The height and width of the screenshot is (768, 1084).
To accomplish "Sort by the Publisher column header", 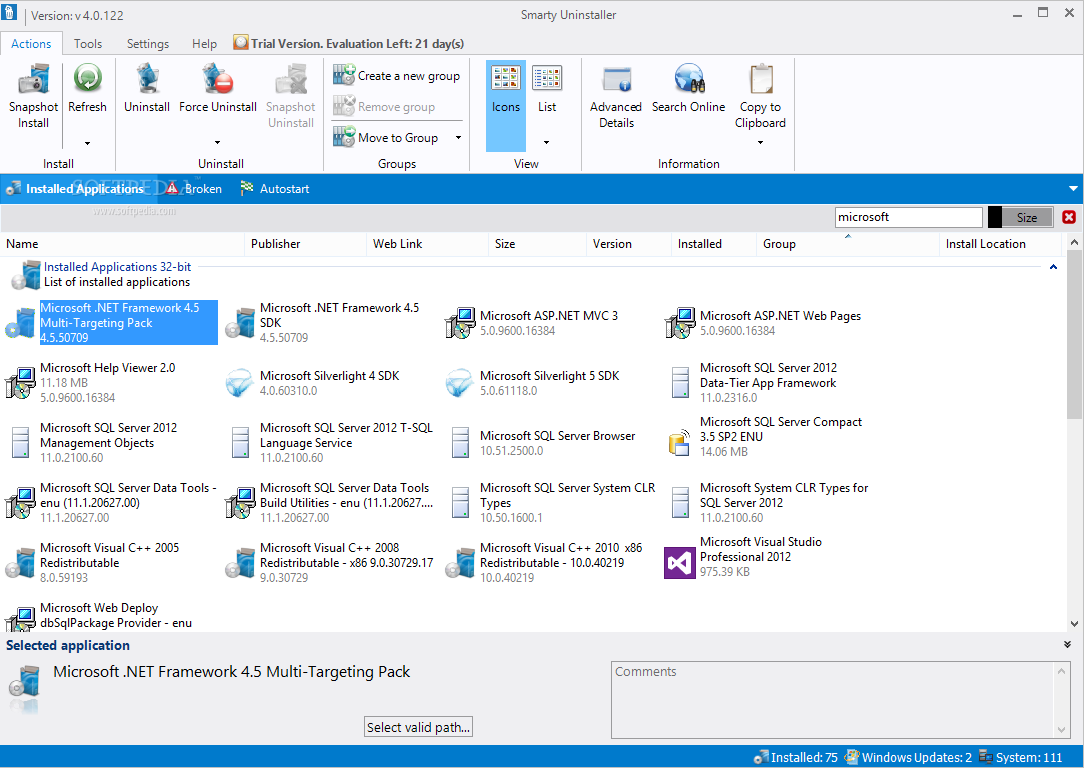I will (x=305, y=243).
